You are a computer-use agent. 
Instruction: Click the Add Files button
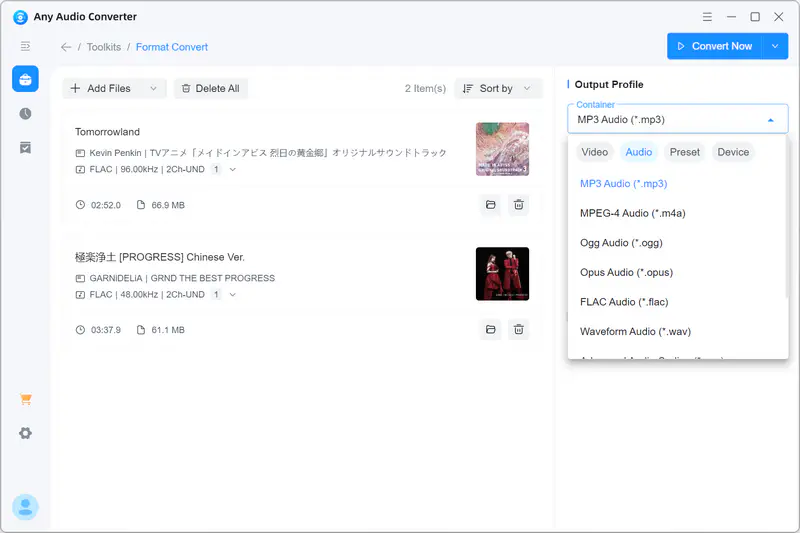click(101, 88)
